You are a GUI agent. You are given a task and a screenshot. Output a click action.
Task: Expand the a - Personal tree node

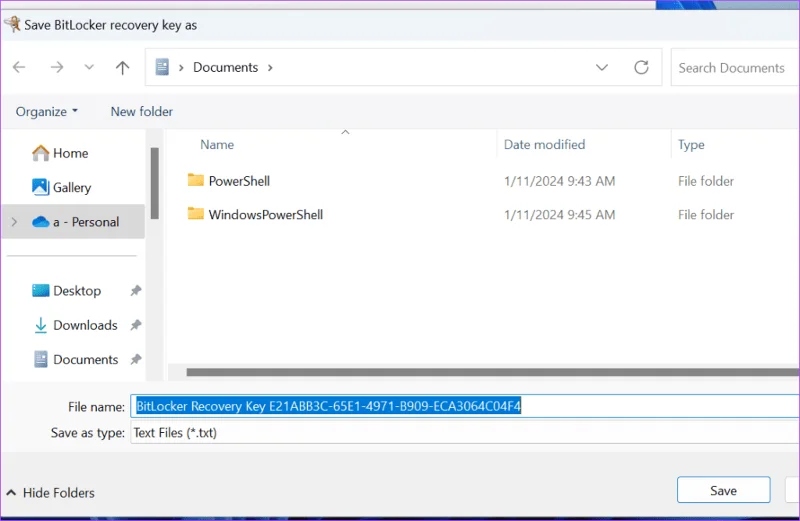click(14, 222)
